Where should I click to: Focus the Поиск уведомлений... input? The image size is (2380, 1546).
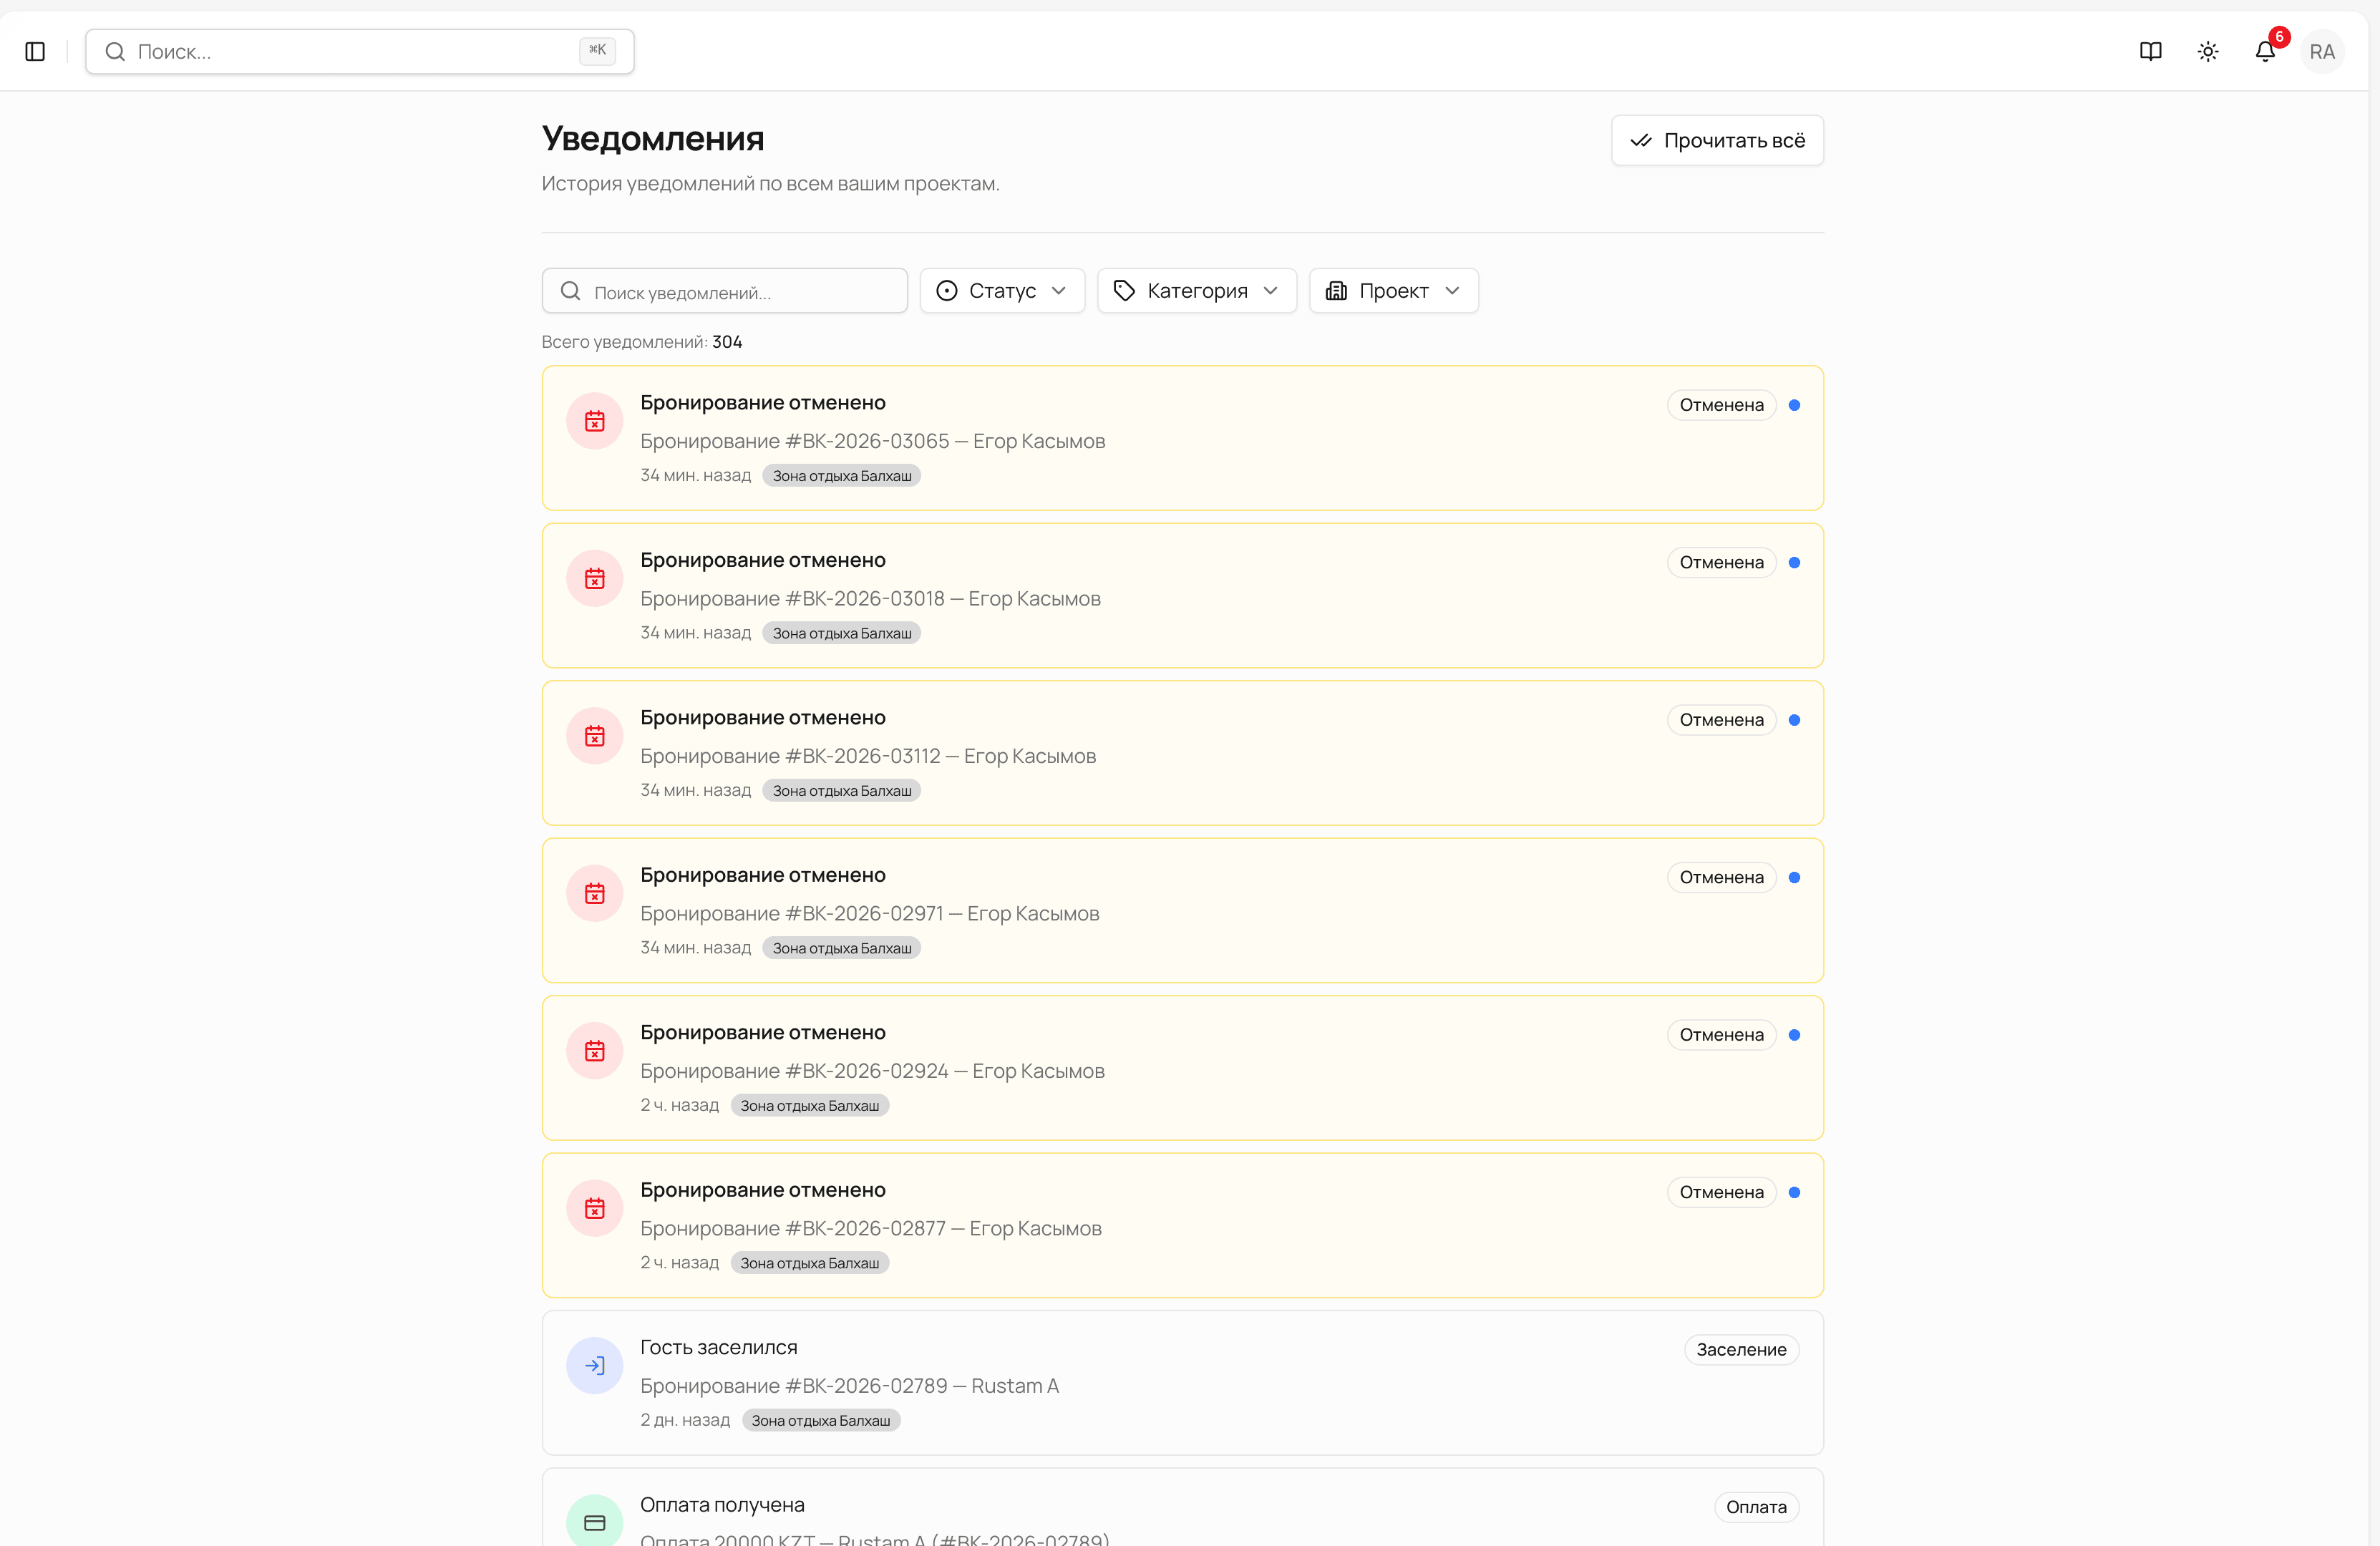pyautogui.click(x=725, y=291)
